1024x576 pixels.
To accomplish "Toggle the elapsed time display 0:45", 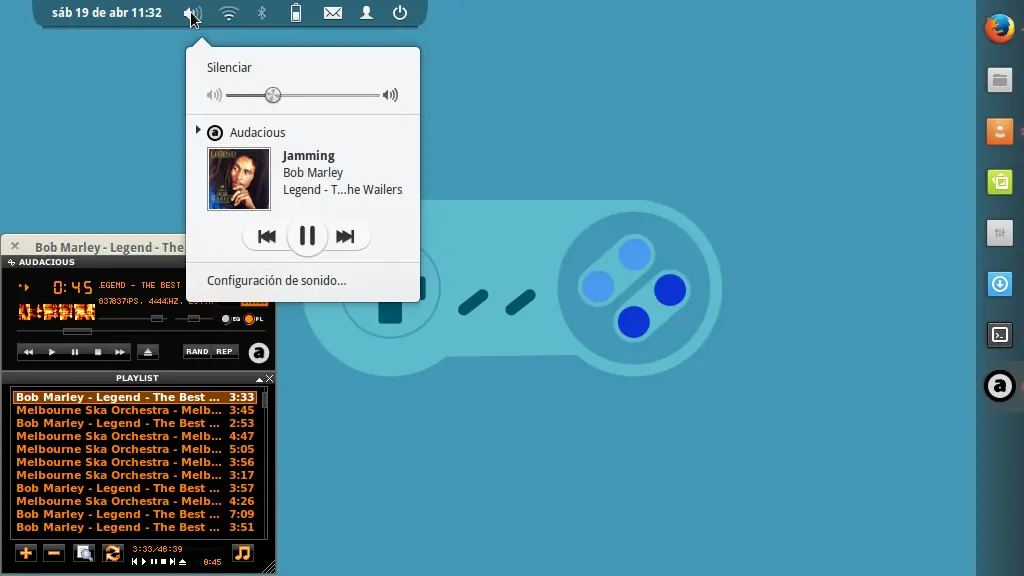I will click(72, 287).
